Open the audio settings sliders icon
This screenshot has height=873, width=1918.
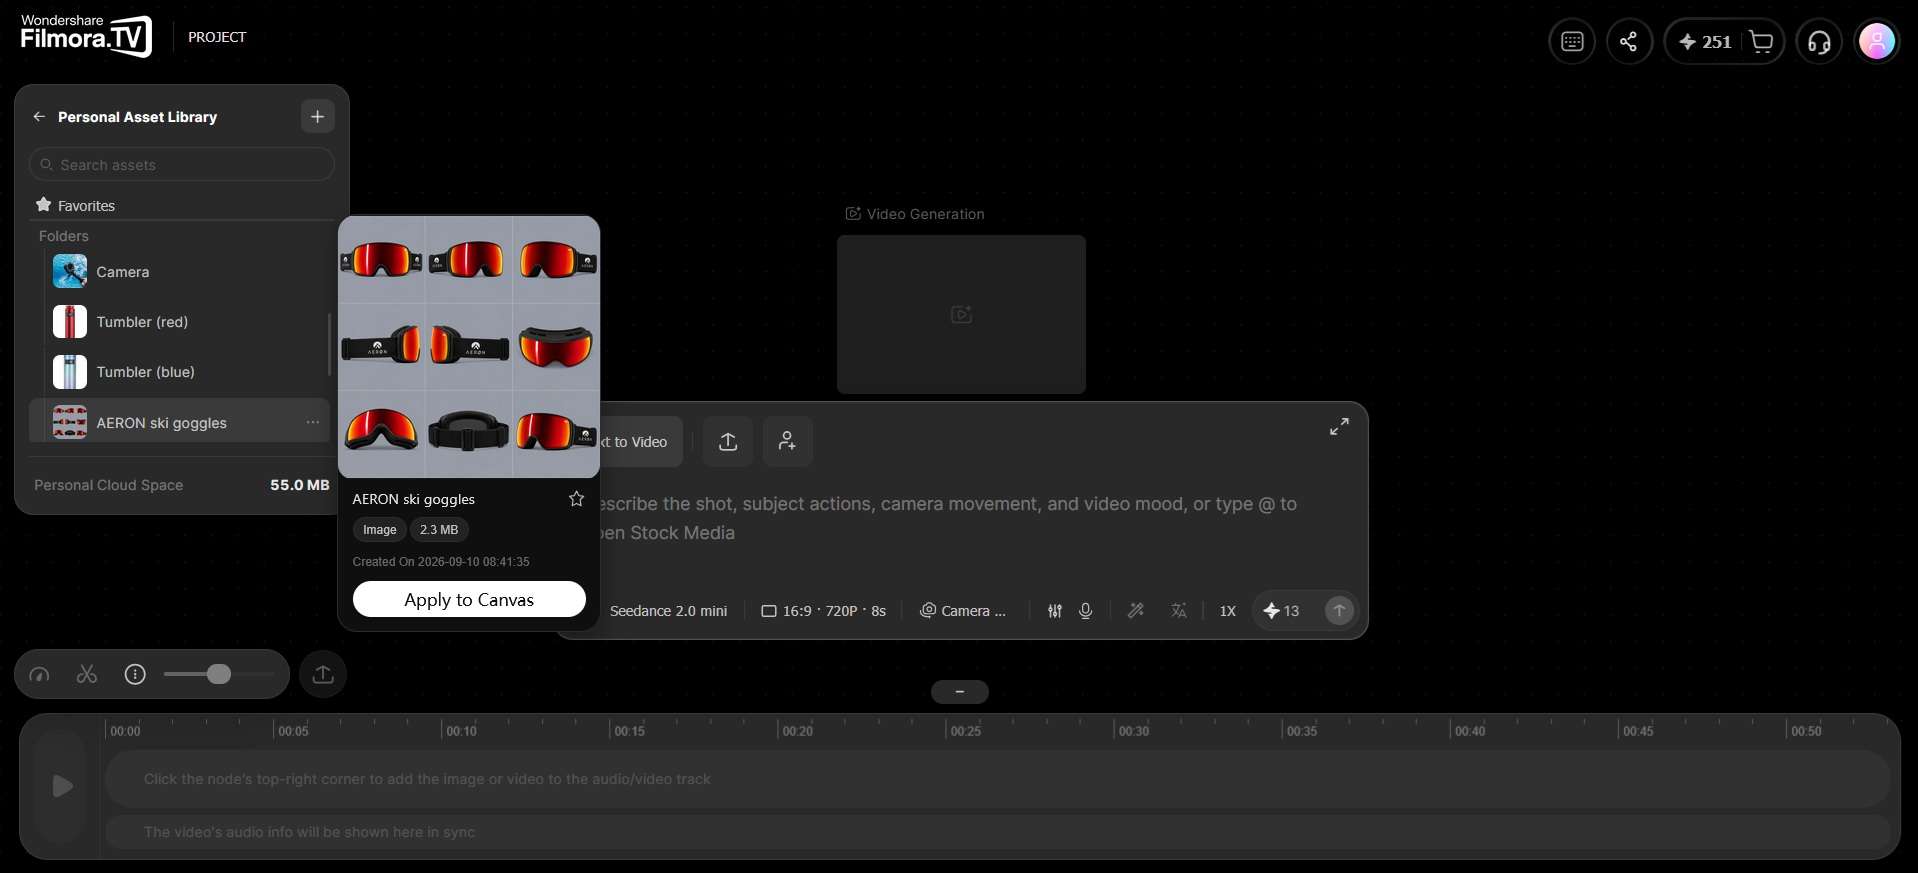1055,611
